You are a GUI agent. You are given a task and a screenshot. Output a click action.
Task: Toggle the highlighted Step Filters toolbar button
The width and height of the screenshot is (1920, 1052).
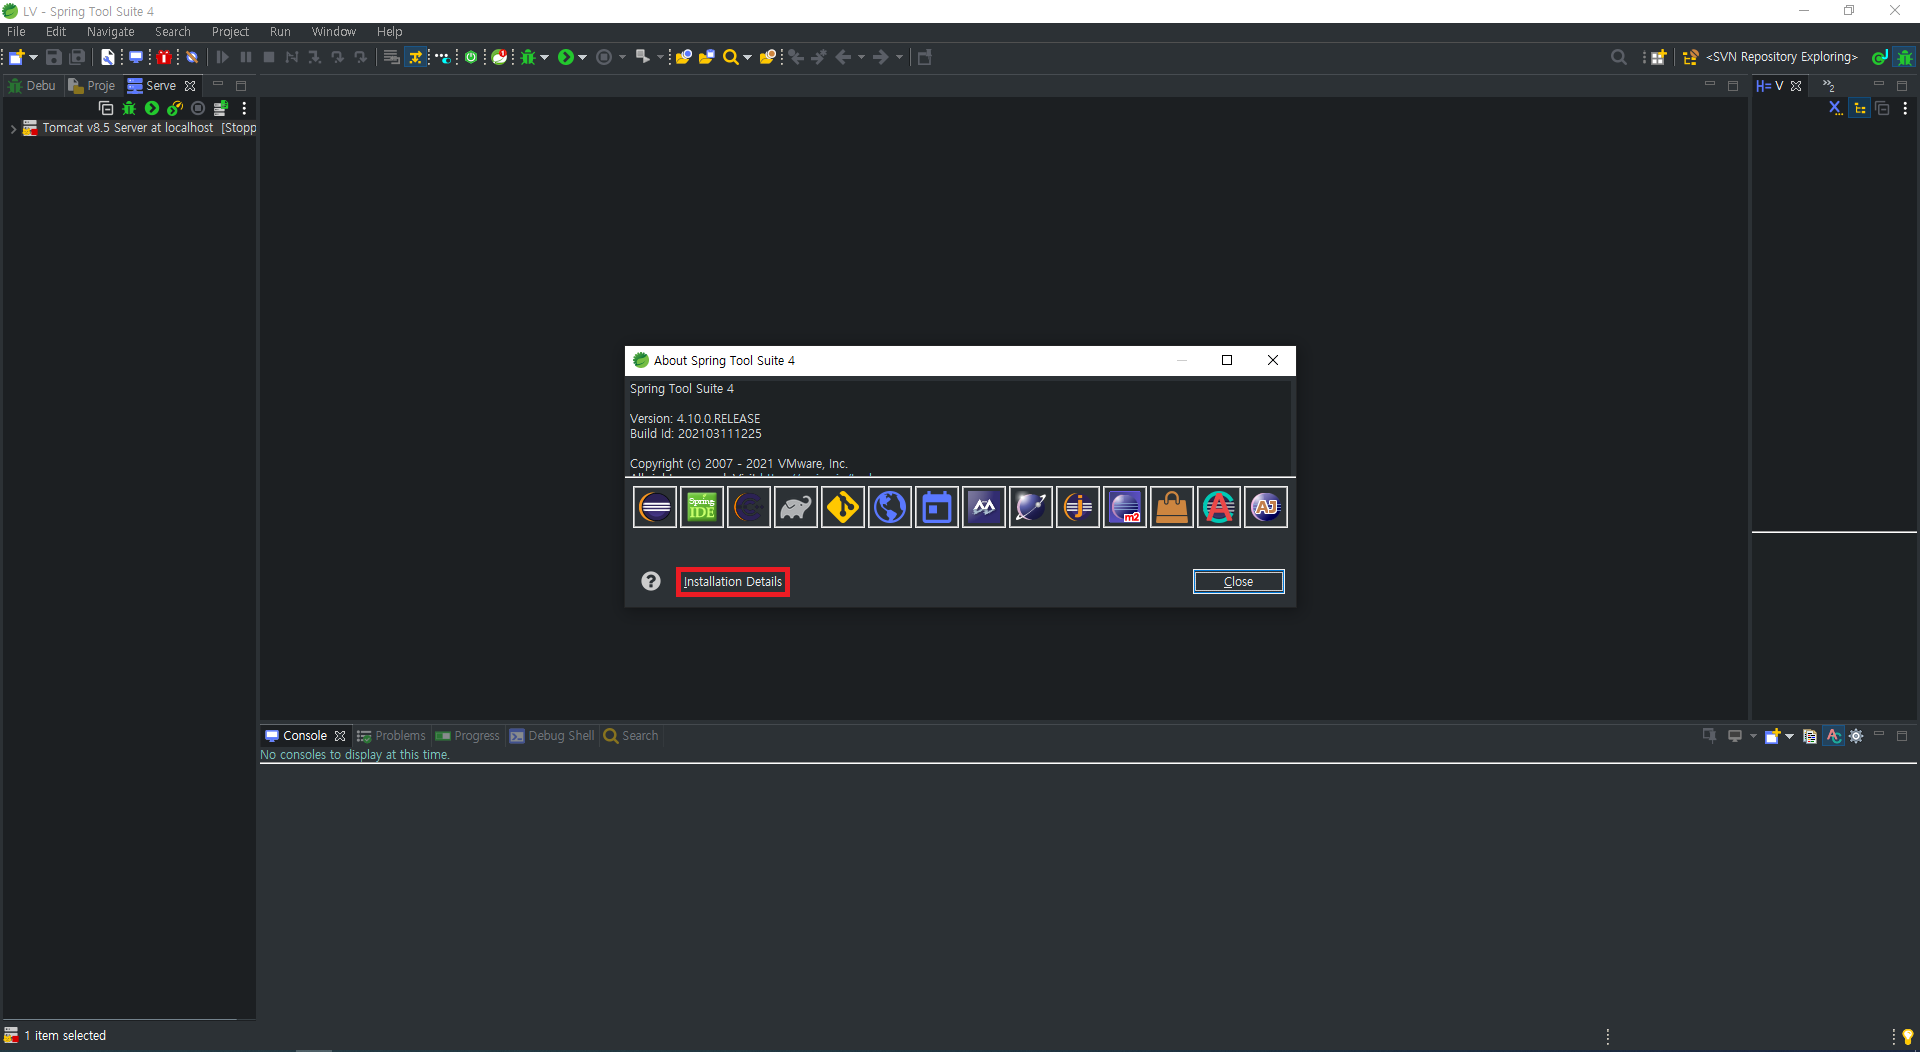click(416, 57)
